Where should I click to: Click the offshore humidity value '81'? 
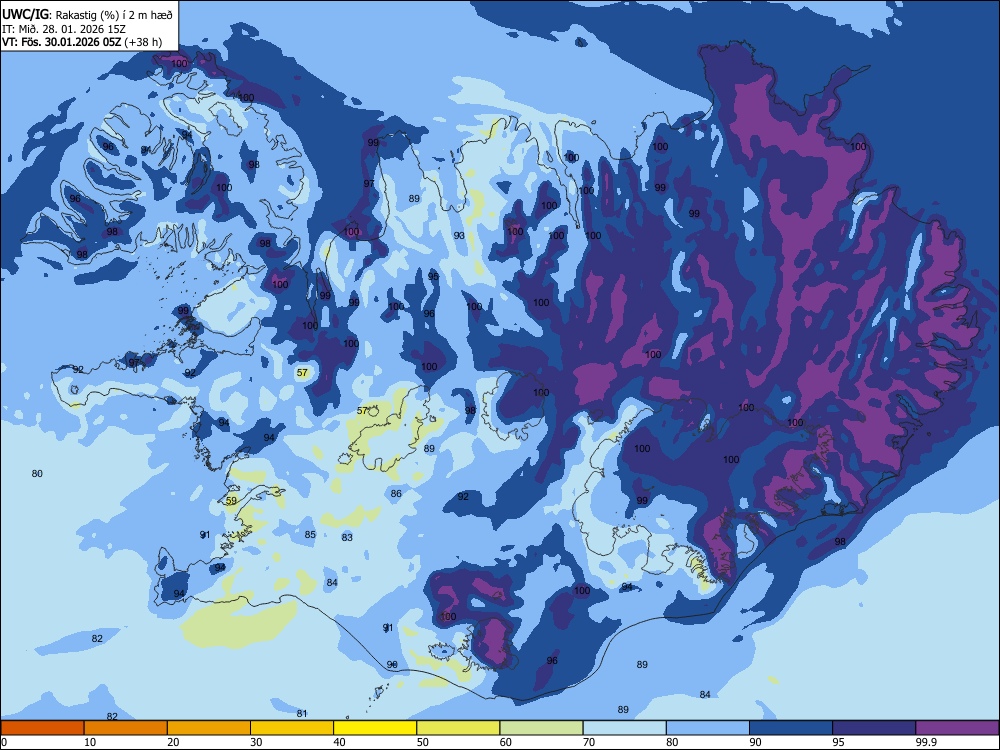pyautogui.click(x=302, y=713)
